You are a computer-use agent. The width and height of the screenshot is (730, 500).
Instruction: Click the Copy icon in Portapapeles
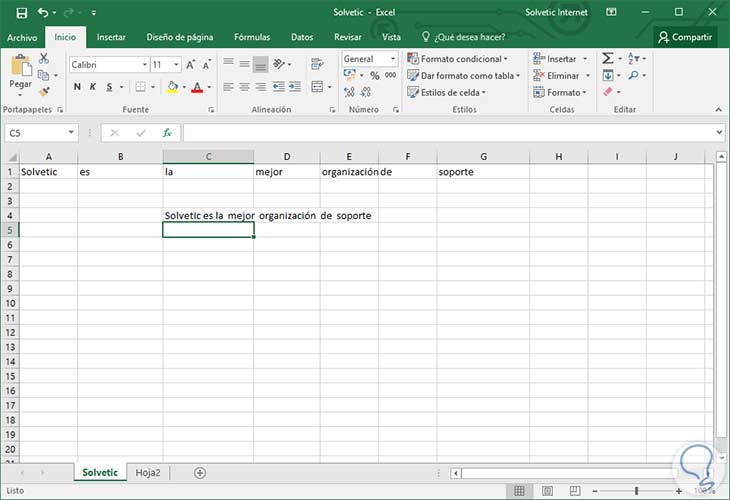point(43,75)
